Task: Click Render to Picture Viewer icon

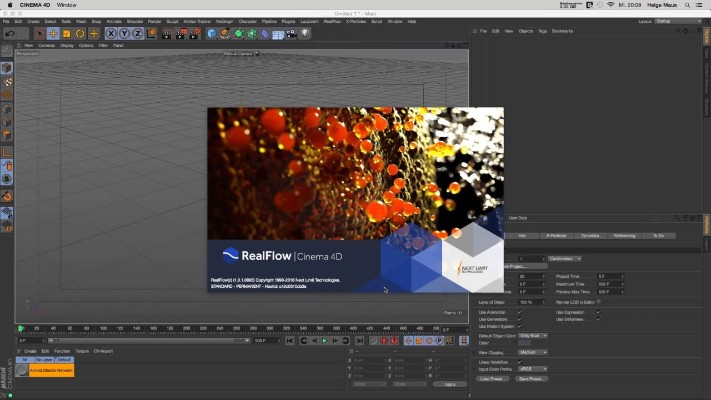Action: (181, 34)
